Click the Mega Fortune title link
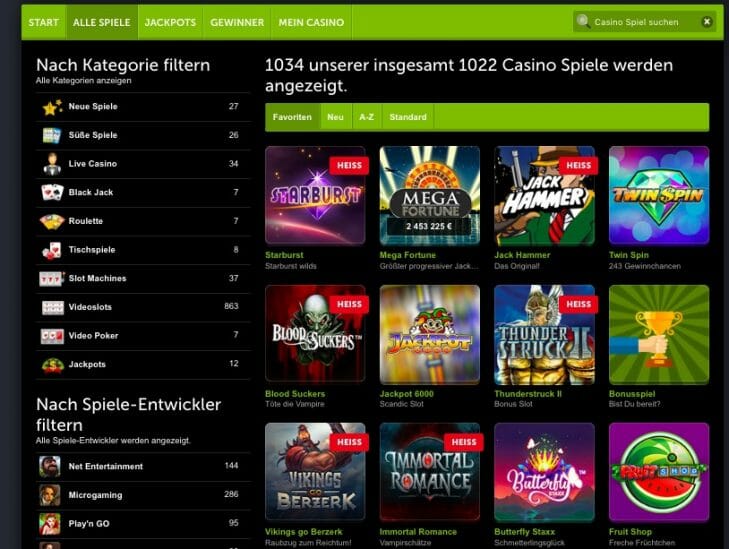The image size is (729, 549). tap(408, 255)
